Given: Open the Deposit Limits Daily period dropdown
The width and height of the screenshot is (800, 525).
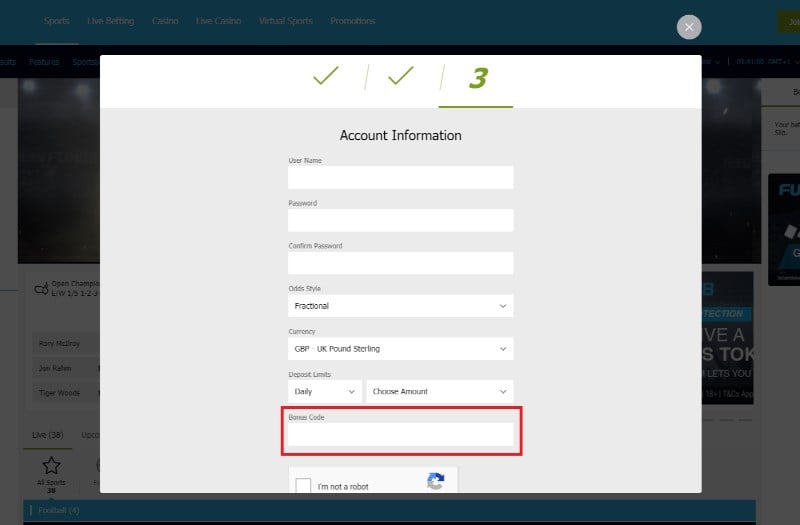Looking at the screenshot, I should (x=324, y=391).
